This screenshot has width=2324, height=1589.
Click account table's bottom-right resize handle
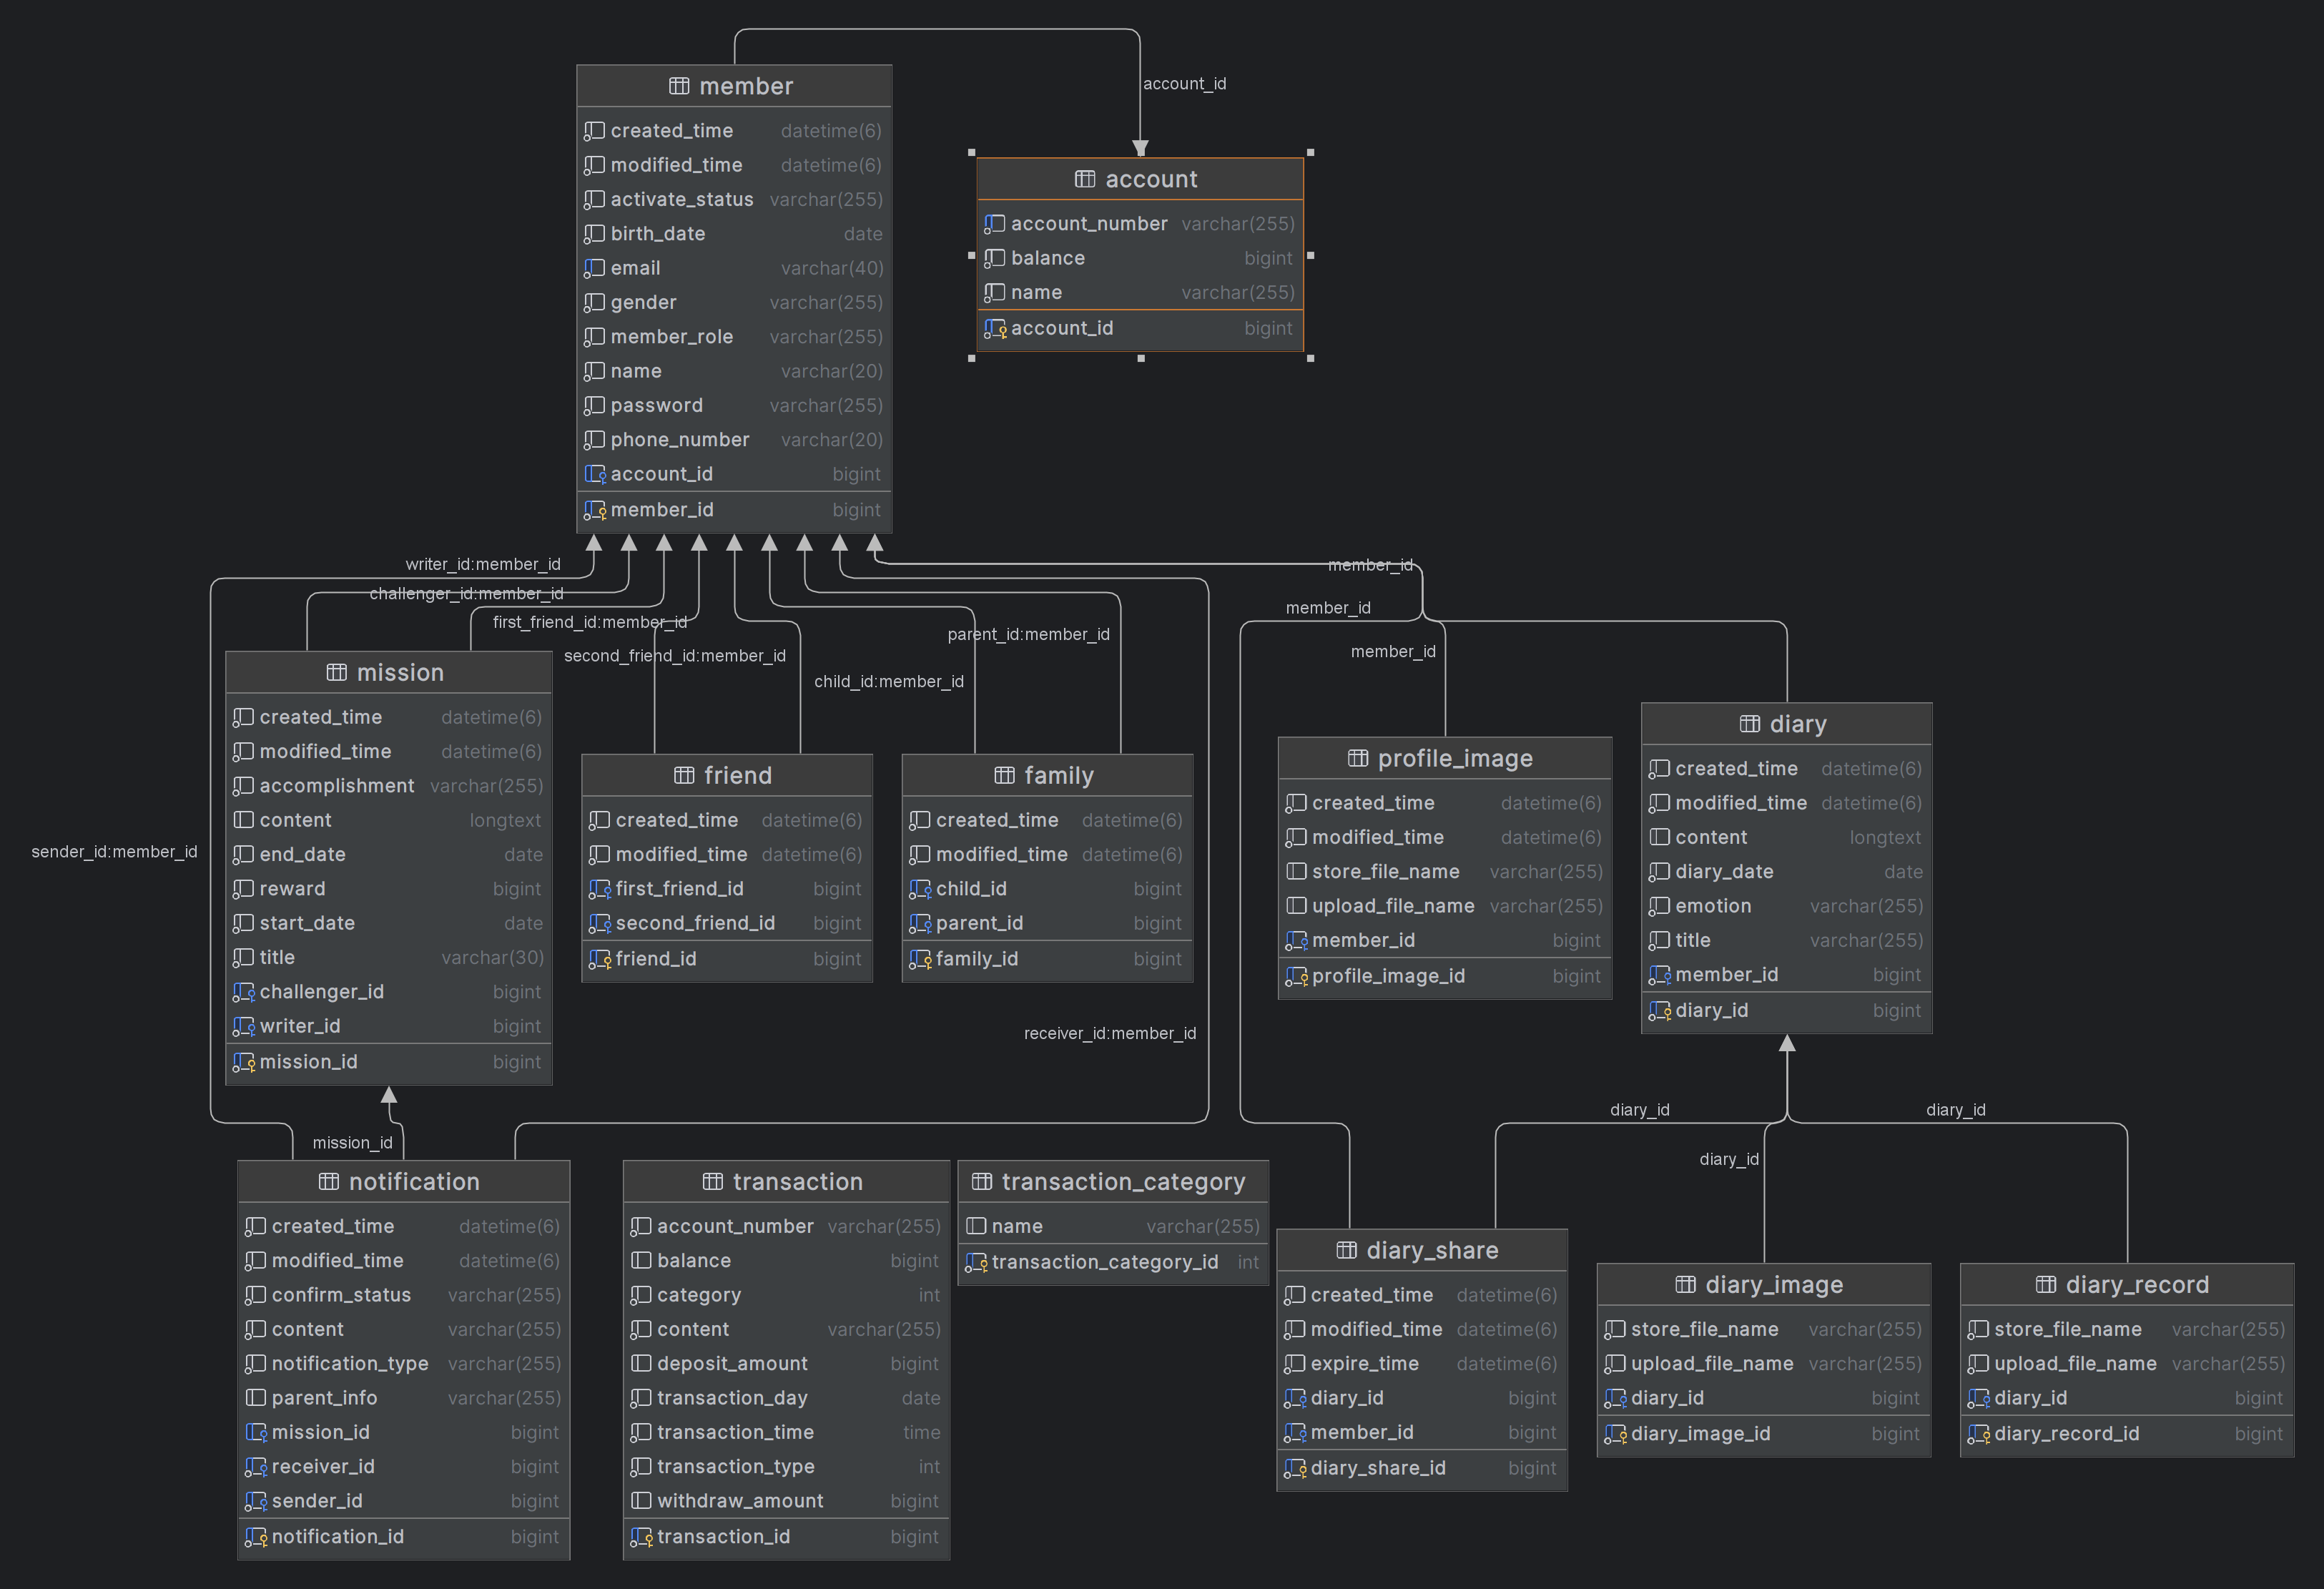pos(1310,358)
